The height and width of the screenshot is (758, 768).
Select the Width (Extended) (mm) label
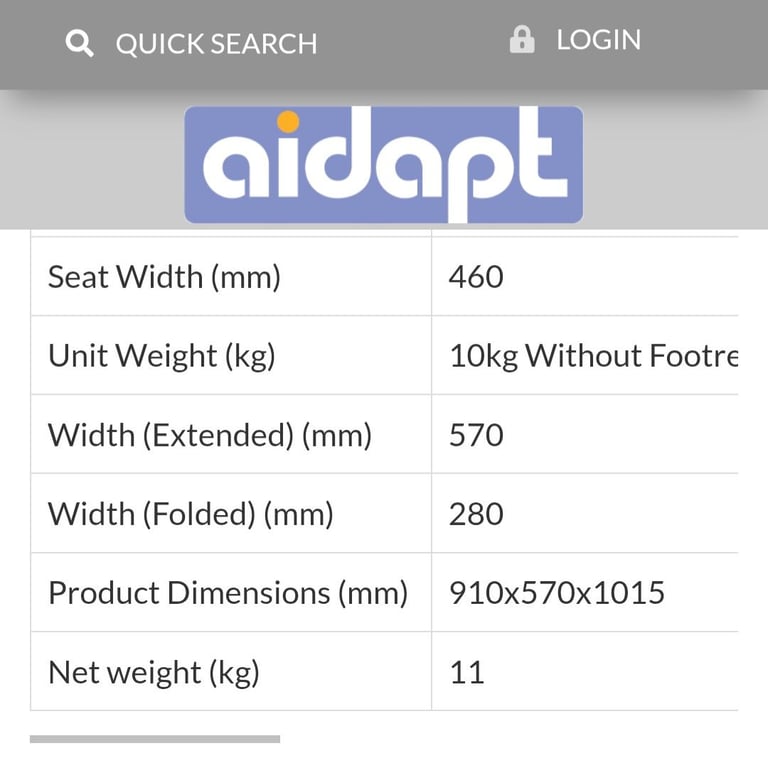click(210, 435)
